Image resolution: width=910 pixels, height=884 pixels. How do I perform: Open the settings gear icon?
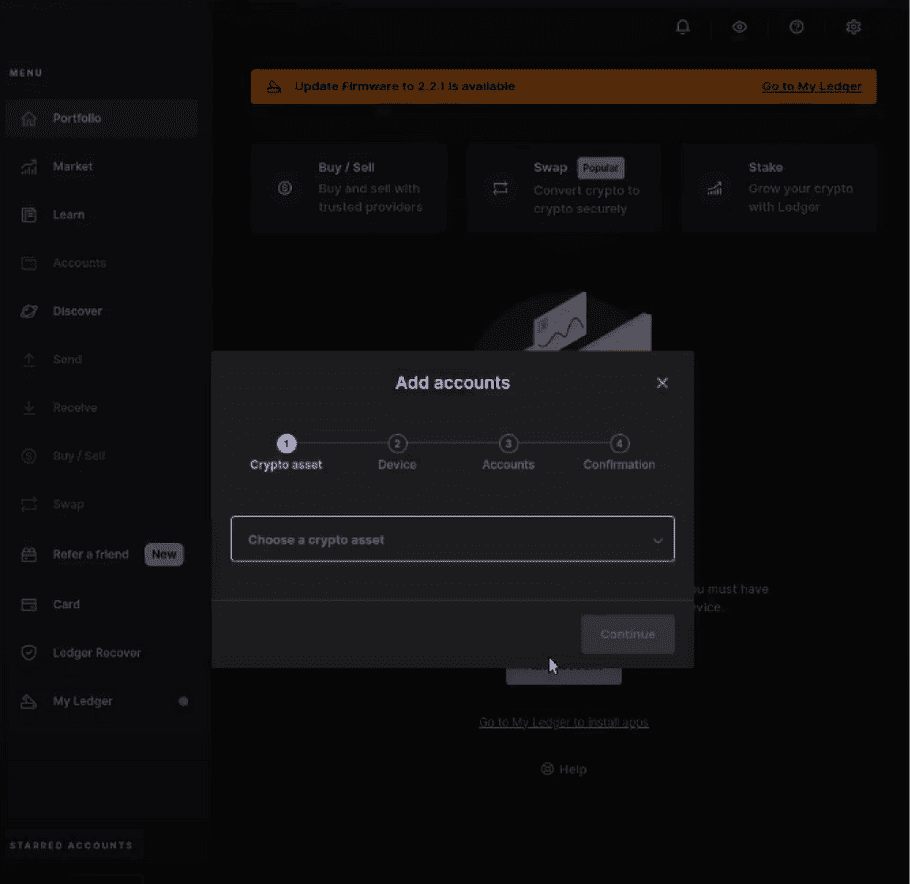[x=853, y=27]
